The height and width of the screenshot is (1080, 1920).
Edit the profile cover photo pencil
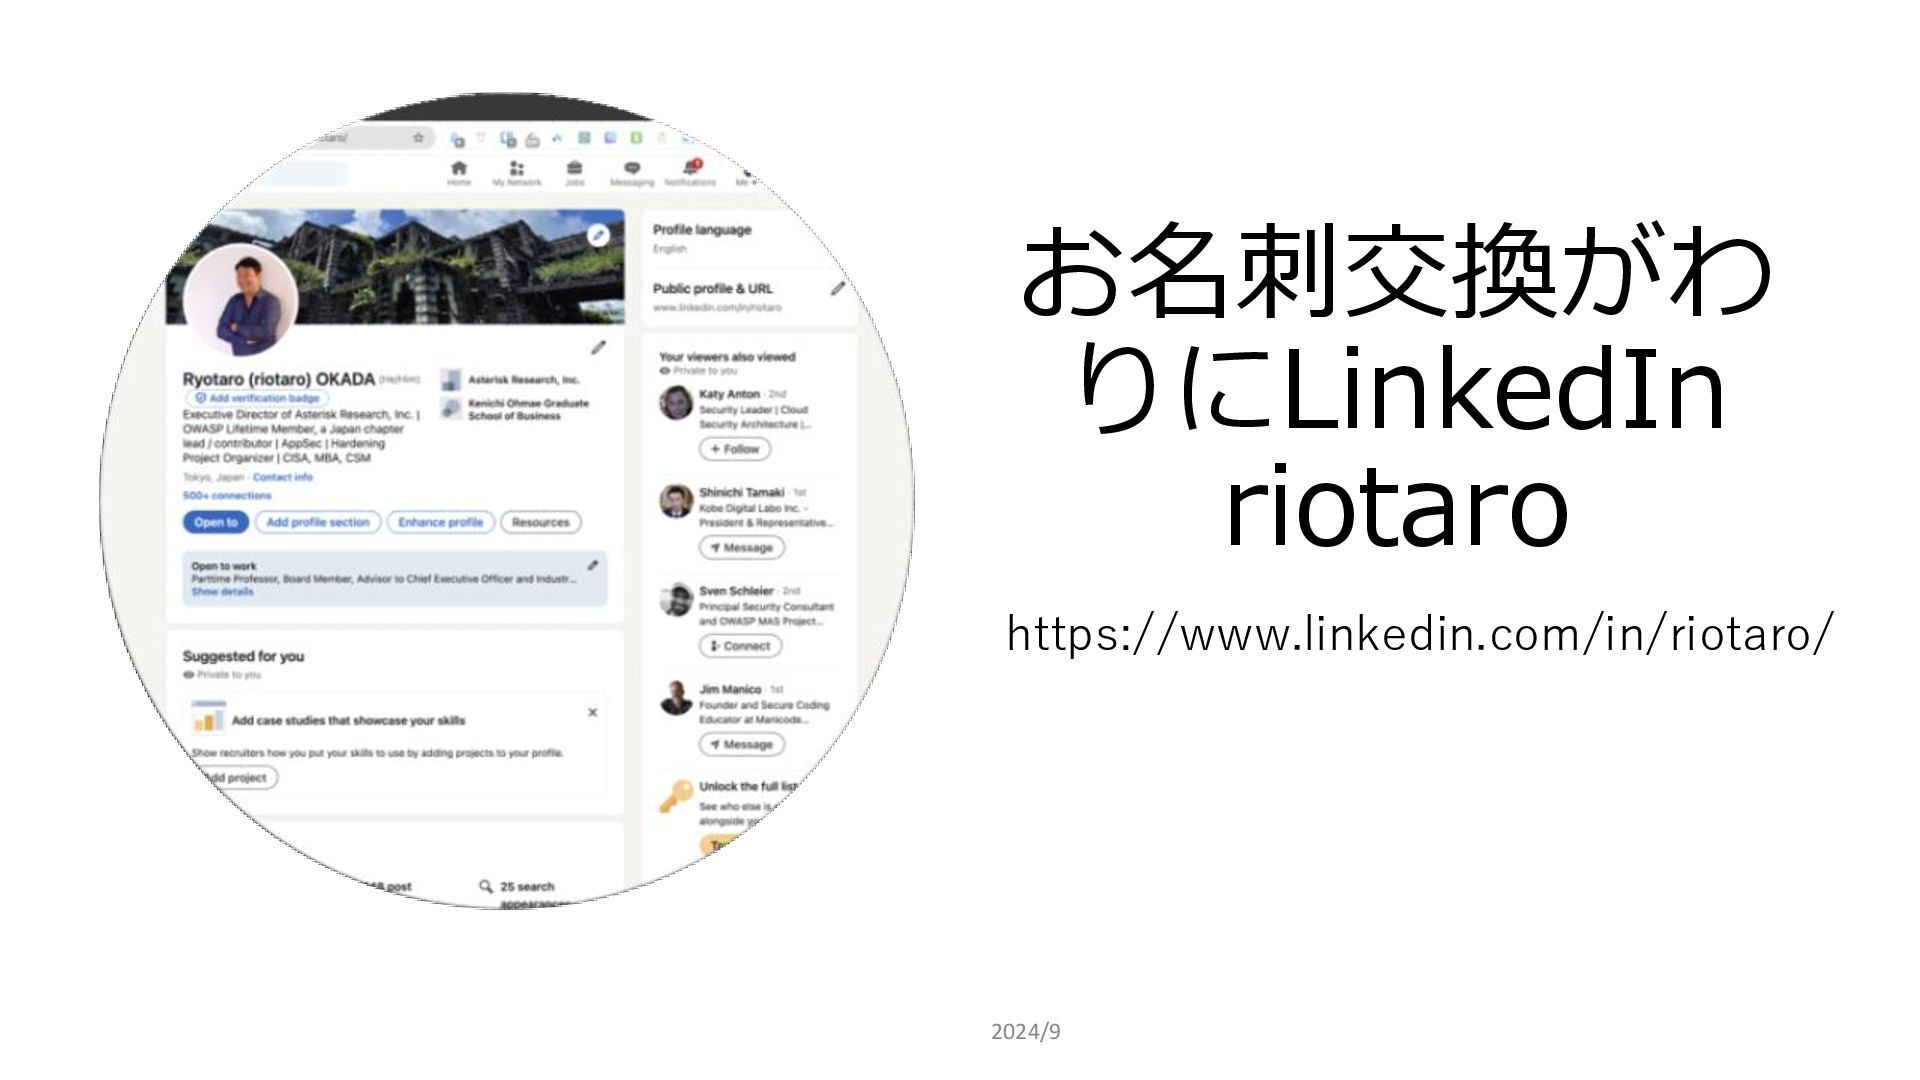pyautogui.click(x=598, y=235)
